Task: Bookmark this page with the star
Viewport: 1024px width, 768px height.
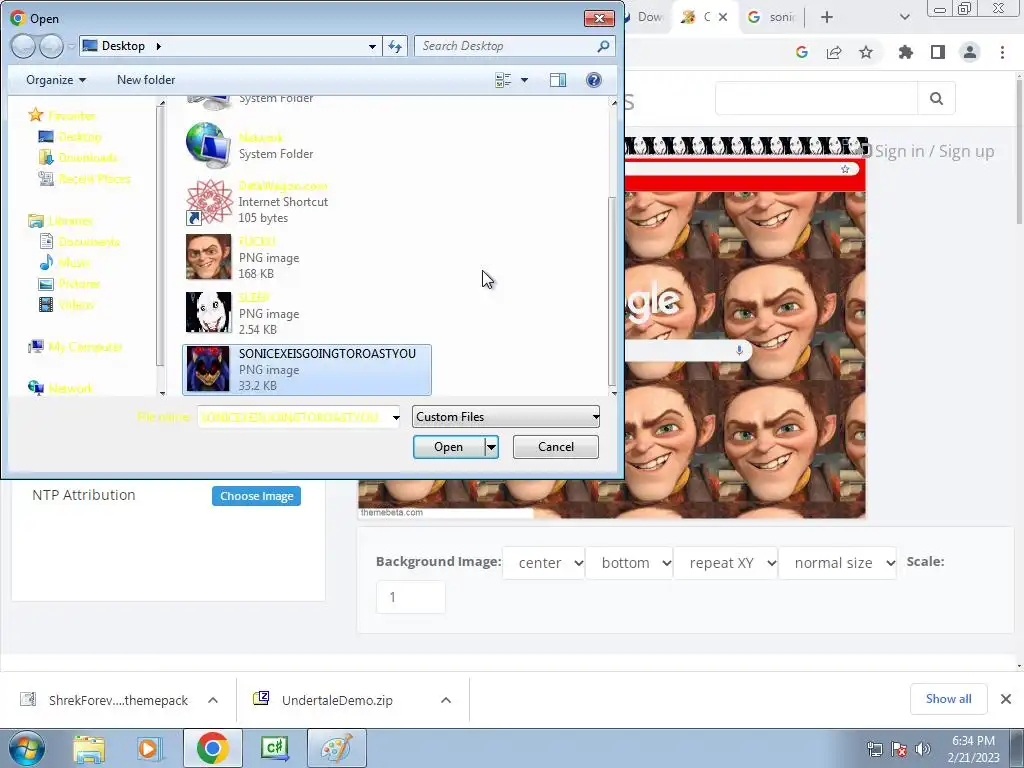Action: point(866,53)
